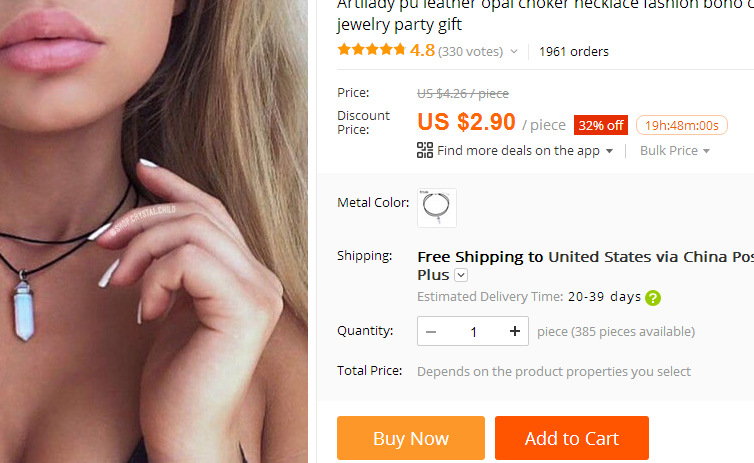
Task: Click the 32% off discount badge
Action: point(601,125)
